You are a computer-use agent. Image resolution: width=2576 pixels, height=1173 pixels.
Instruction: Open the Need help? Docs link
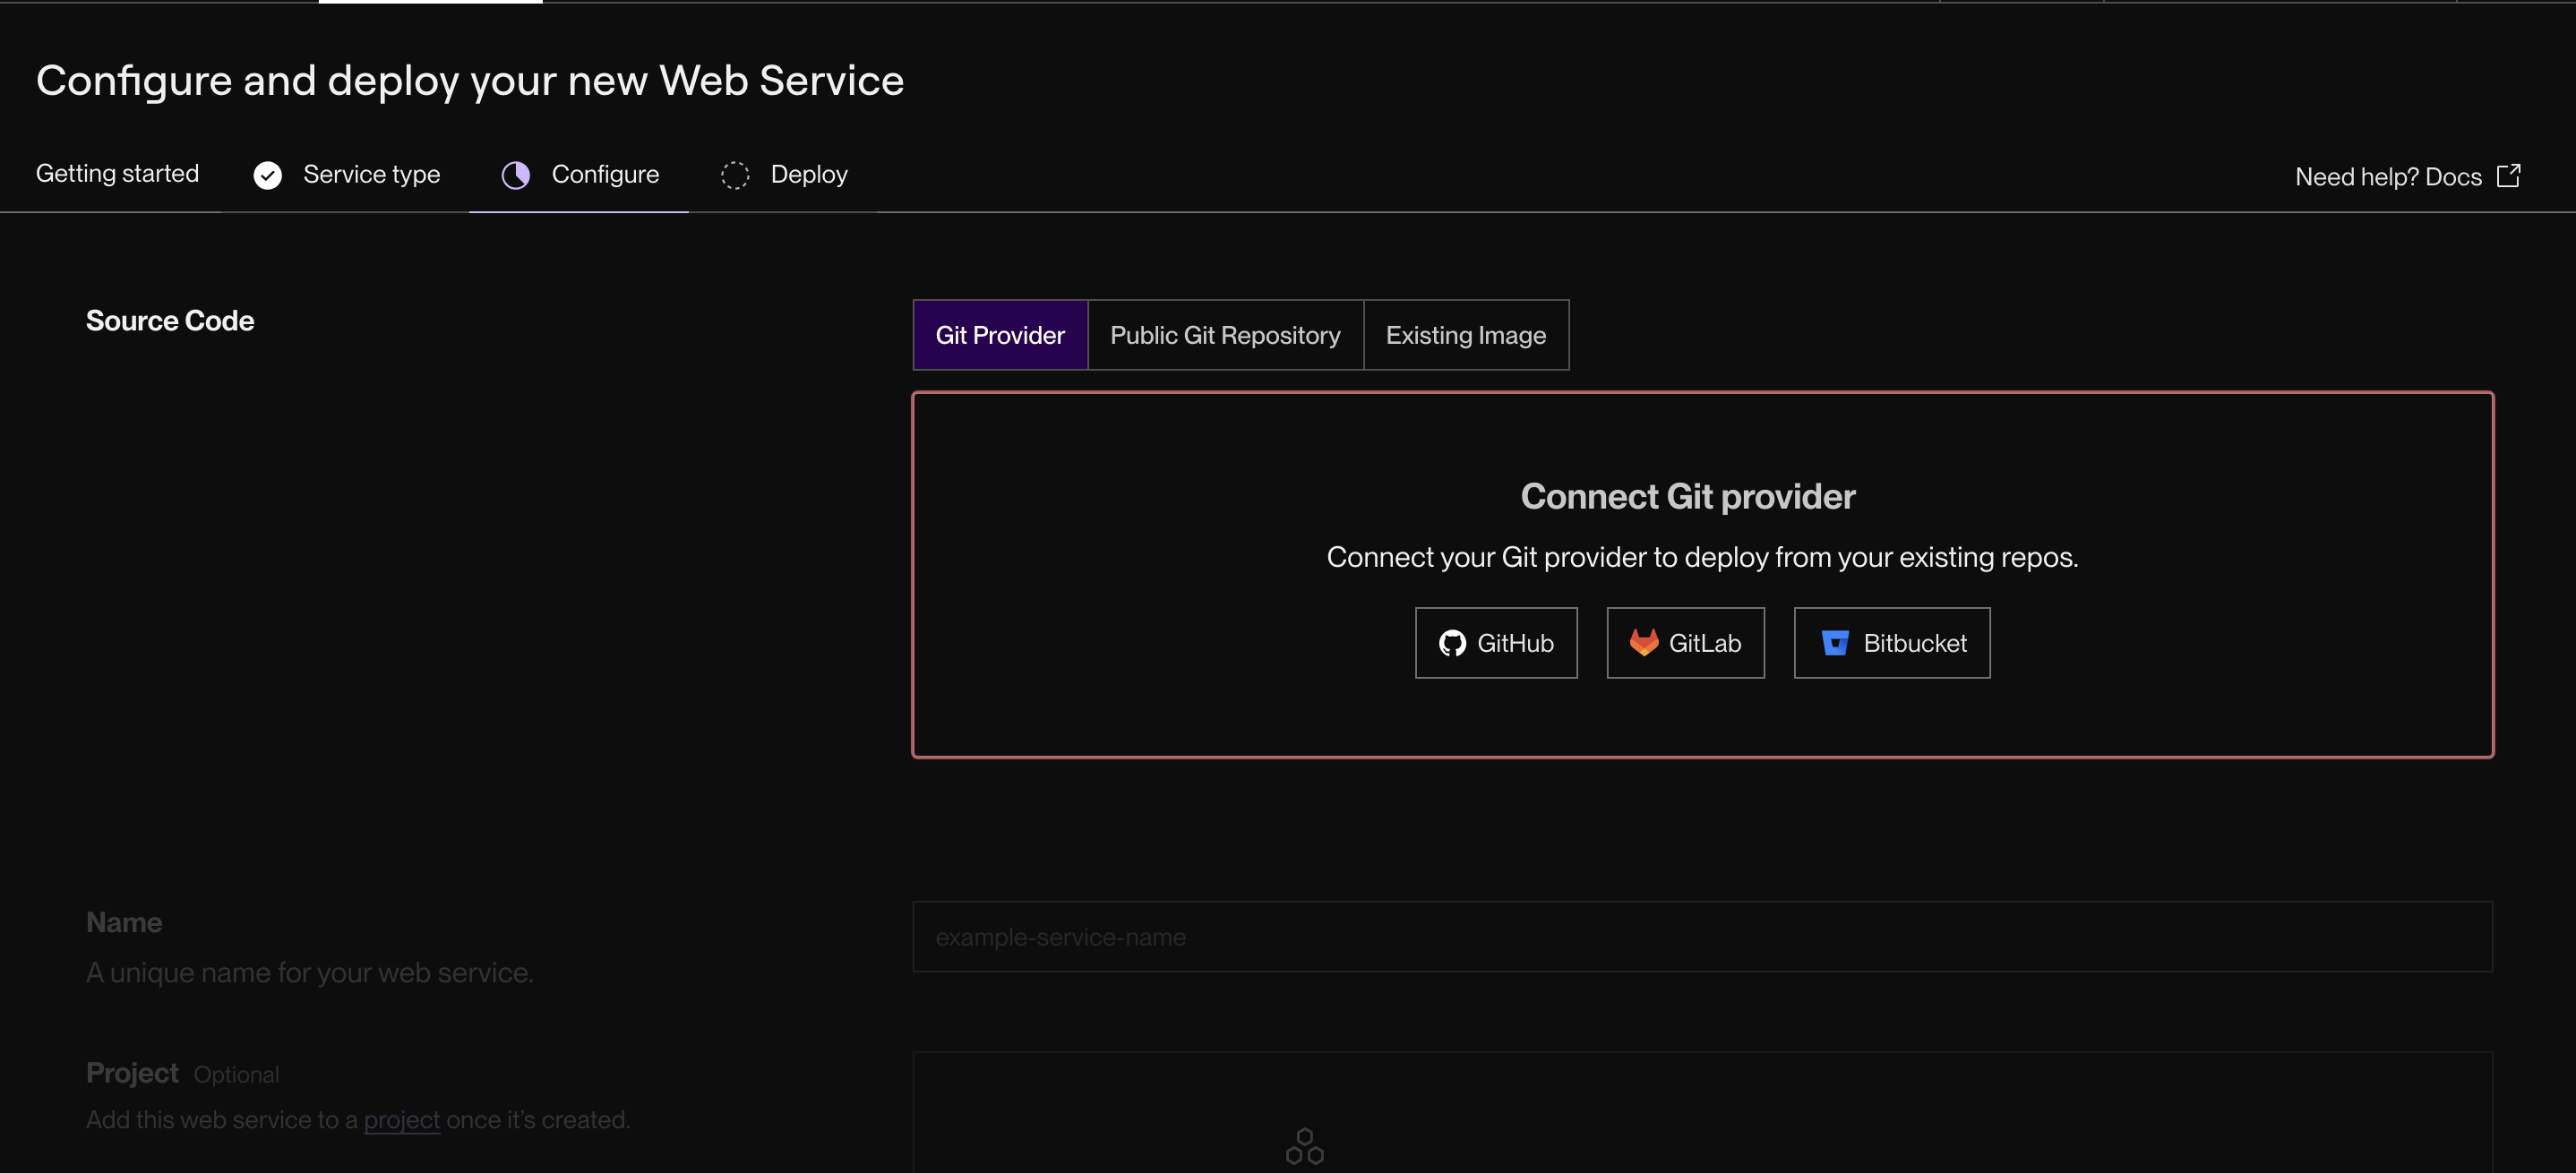2388,177
